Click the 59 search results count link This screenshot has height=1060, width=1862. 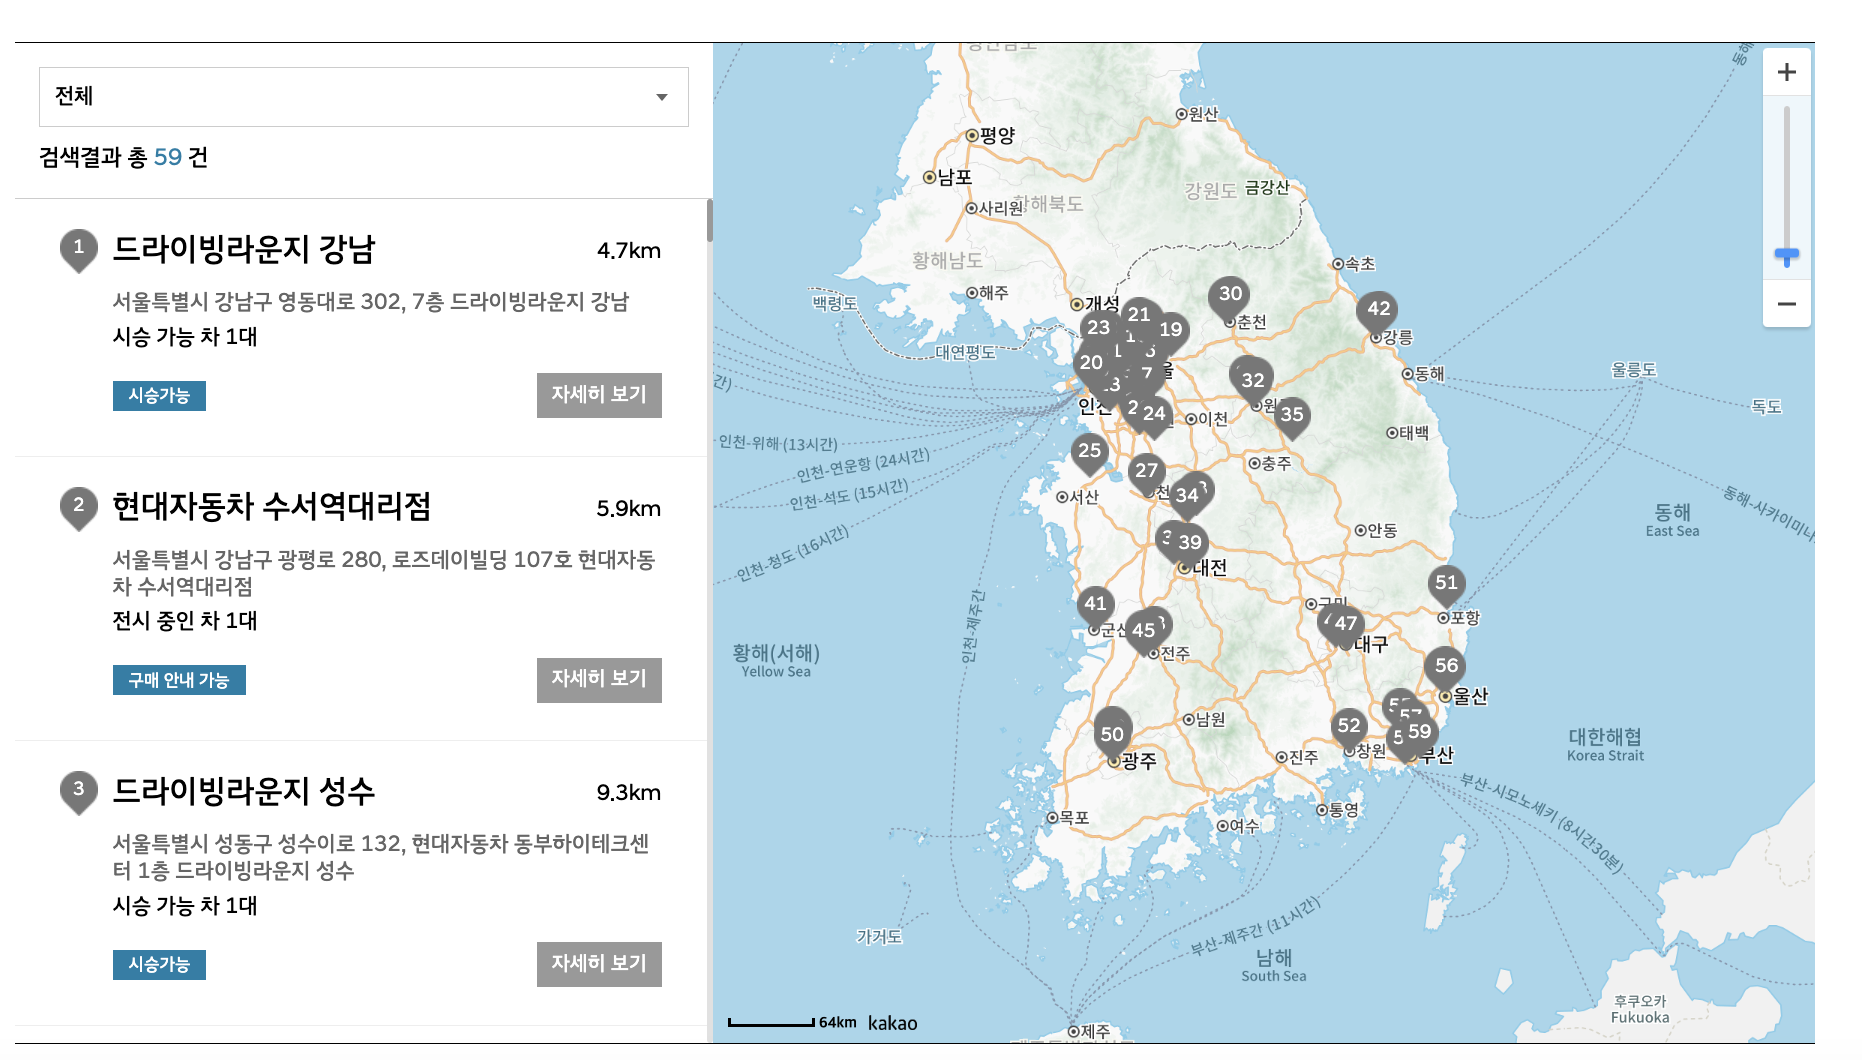tap(167, 157)
